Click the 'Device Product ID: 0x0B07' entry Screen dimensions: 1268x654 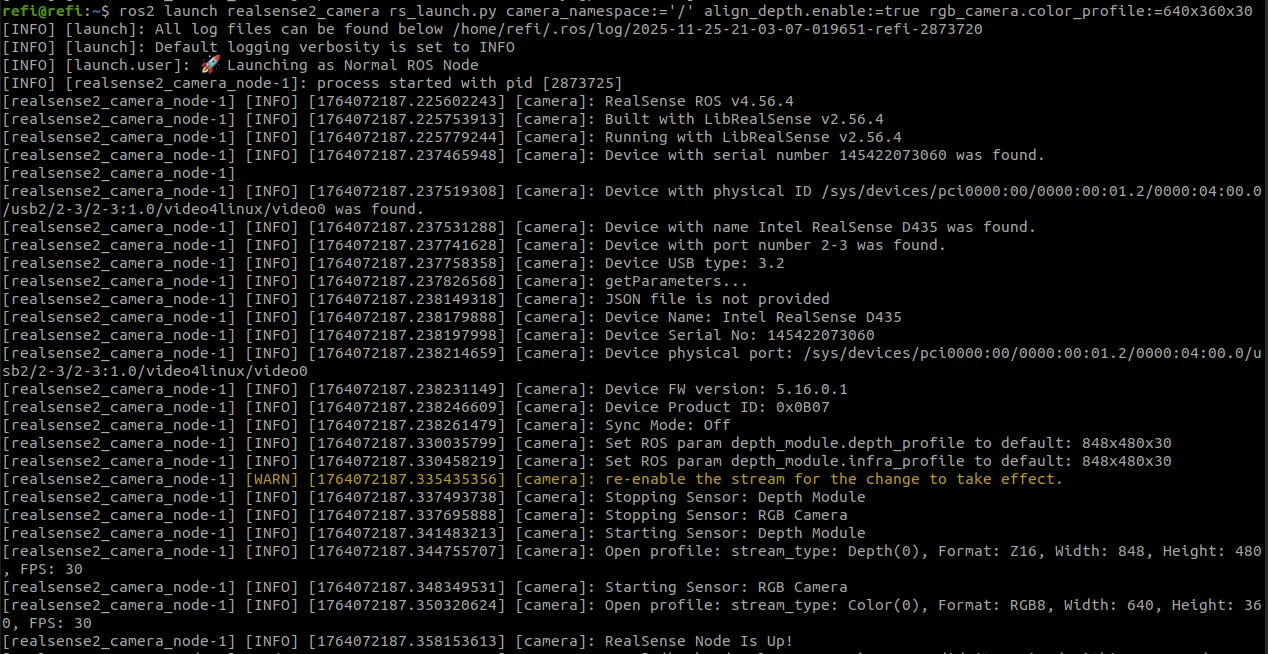point(717,407)
